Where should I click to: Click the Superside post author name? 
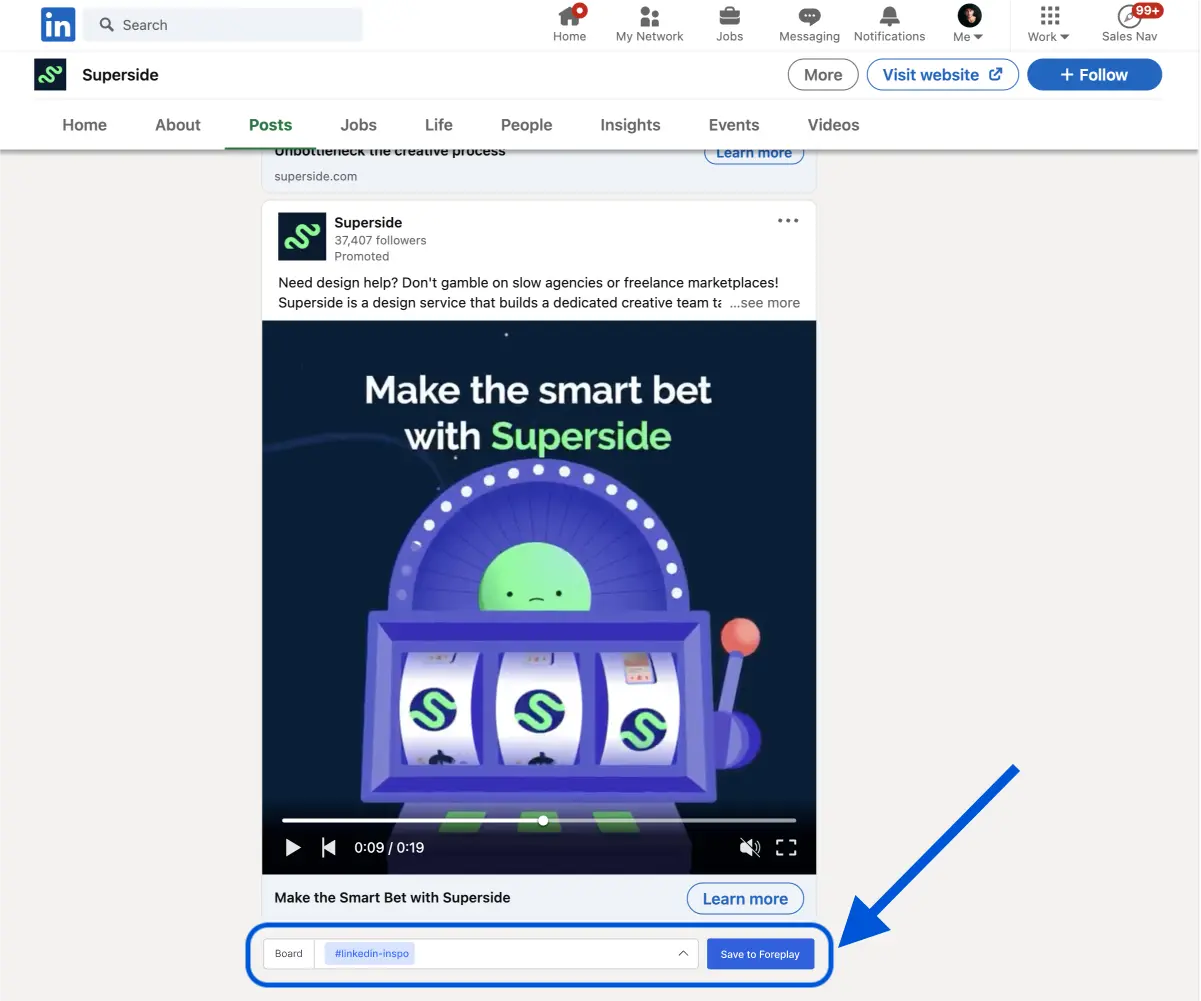368,222
